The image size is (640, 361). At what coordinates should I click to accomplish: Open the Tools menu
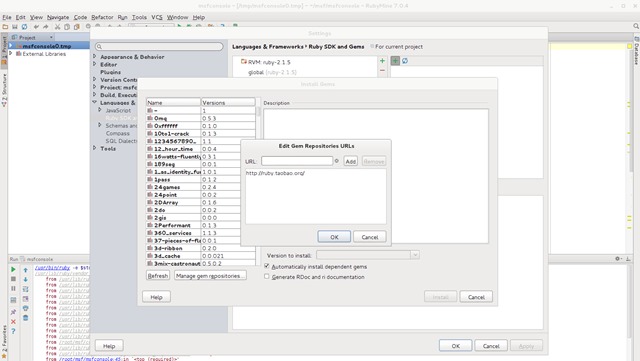(x=139, y=17)
